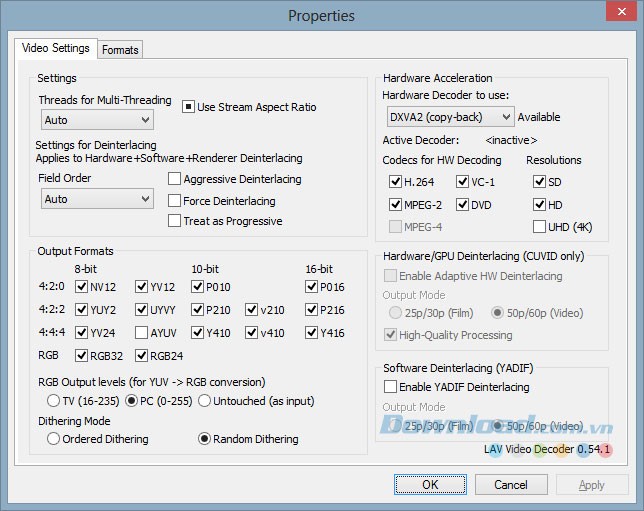Select Ordered Dithering mode
Screen dimensions: 644x511
[53, 439]
